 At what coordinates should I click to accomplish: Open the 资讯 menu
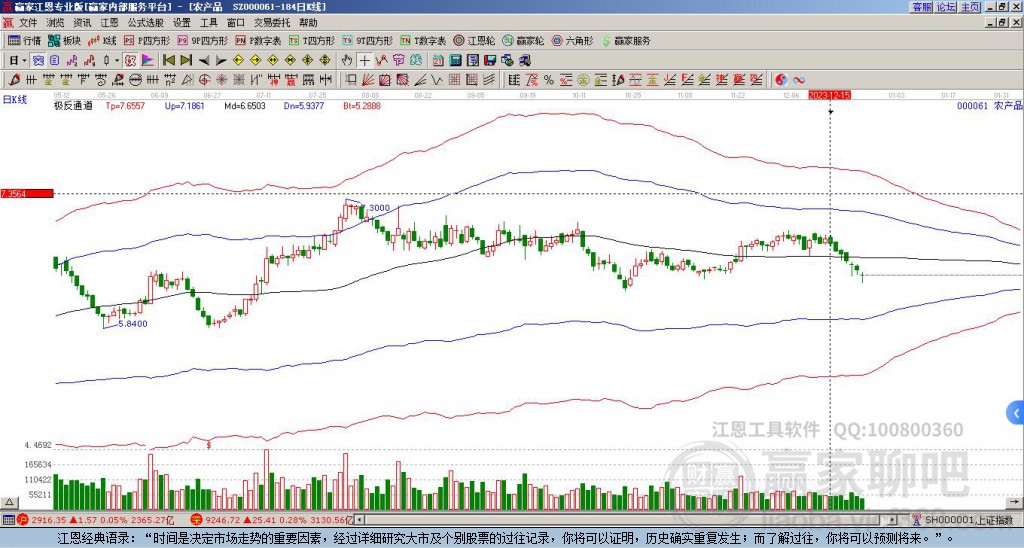(x=82, y=23)
